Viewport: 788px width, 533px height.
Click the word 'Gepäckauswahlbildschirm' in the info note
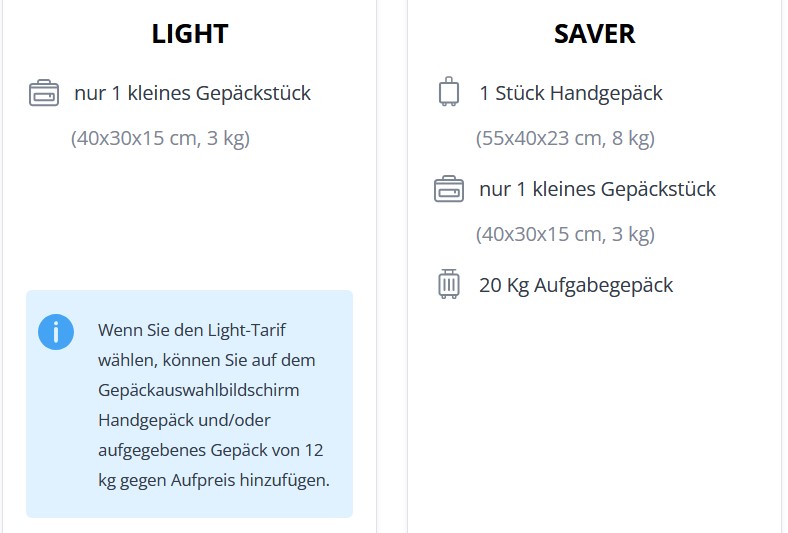tap(198, 390)
